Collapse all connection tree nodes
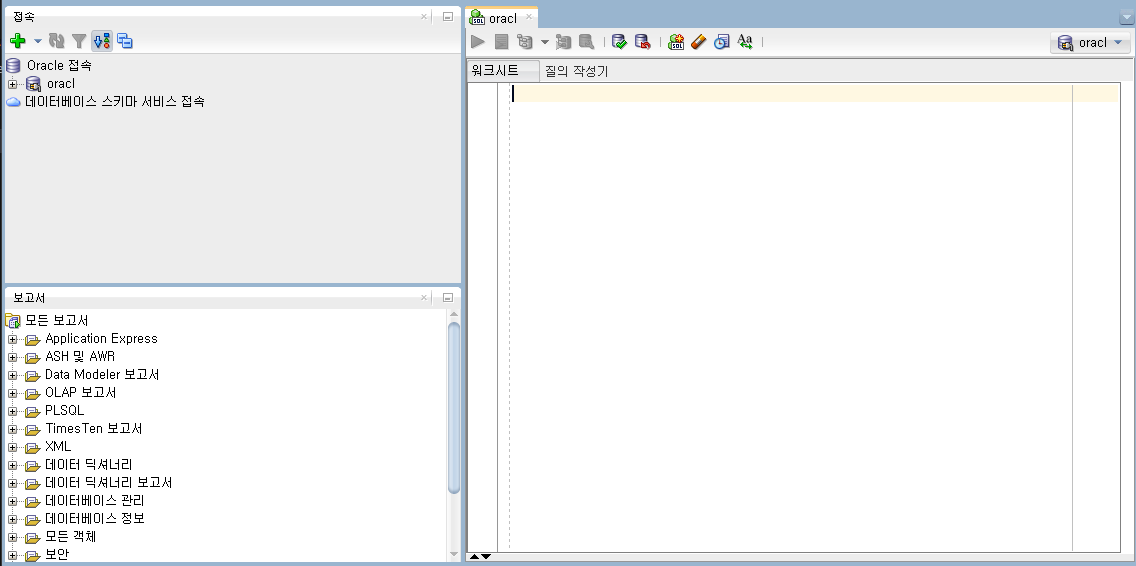 click(125, 41)
